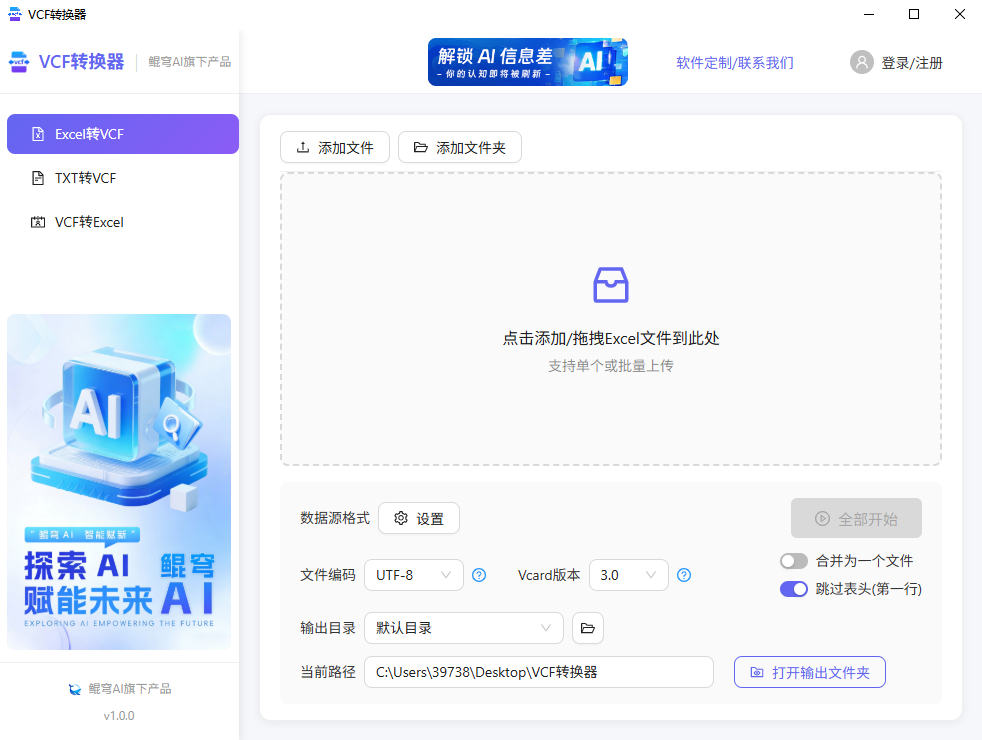This screenshot has width=982, height=740.
Task: Click the help icon beside Vcard版本
Action: click(x=684, y=575)
